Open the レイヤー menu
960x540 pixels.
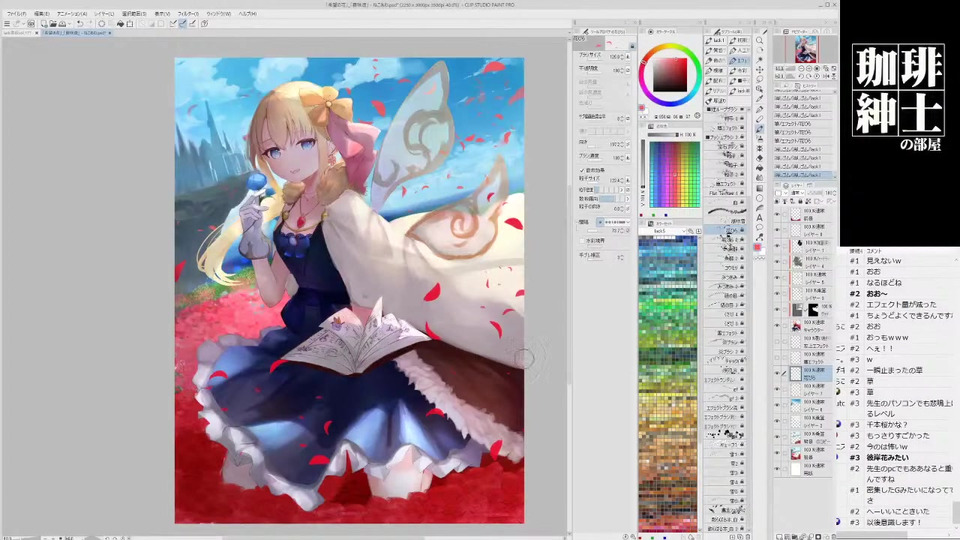[x=105, y=14]
